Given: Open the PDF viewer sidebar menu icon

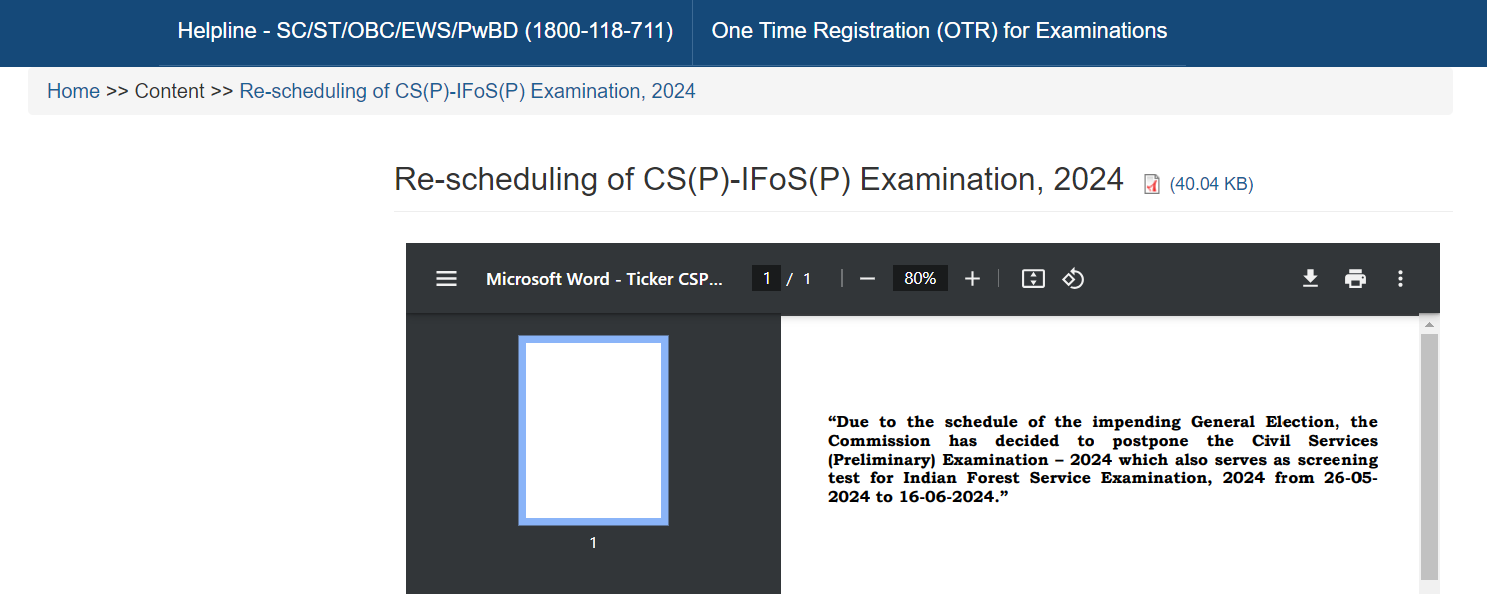Looking at the screenshot, I should tap(446, 279).
